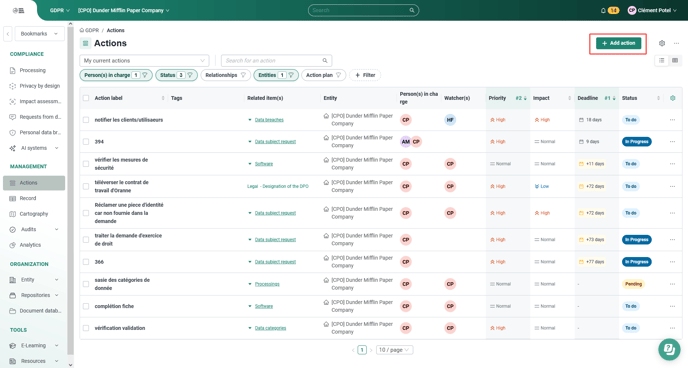Screen dimensions: 688x368
Task: Open the Relationships filter chip
Action: [x=226, y=75]
